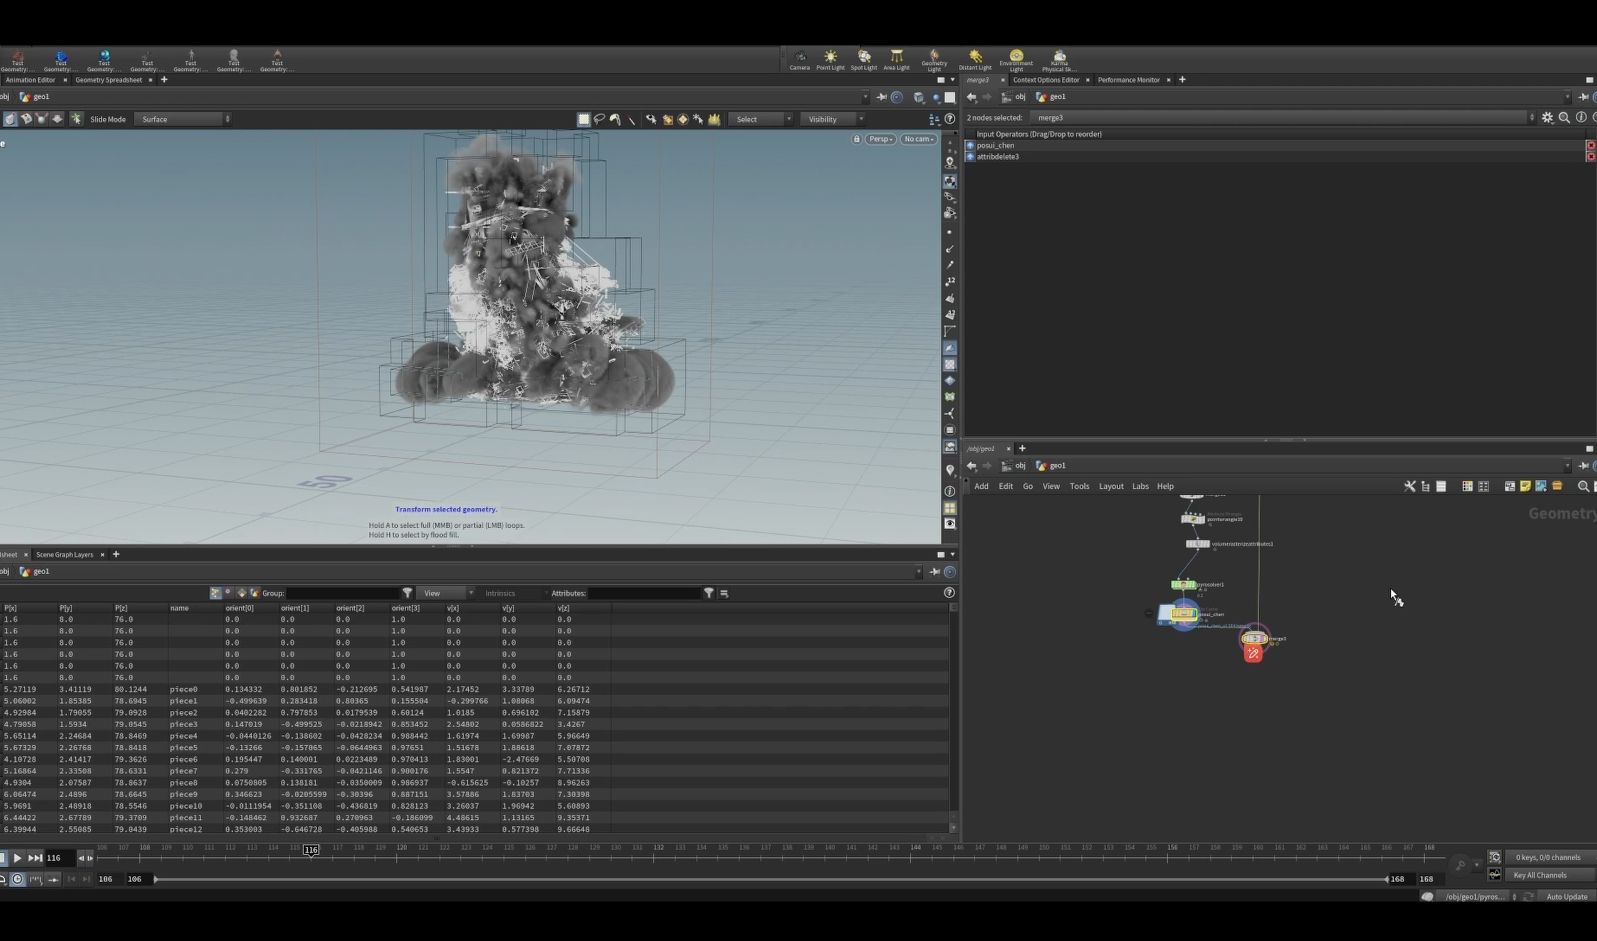Click the geometry spreadsheet help icon

pos(949,593)
